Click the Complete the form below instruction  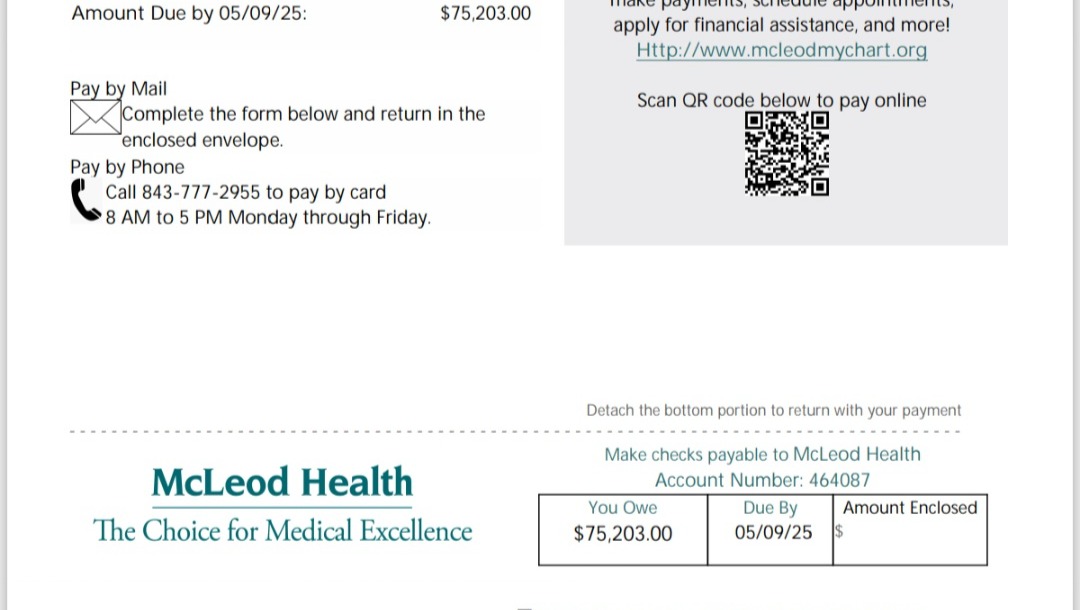(x=304, y=127)
